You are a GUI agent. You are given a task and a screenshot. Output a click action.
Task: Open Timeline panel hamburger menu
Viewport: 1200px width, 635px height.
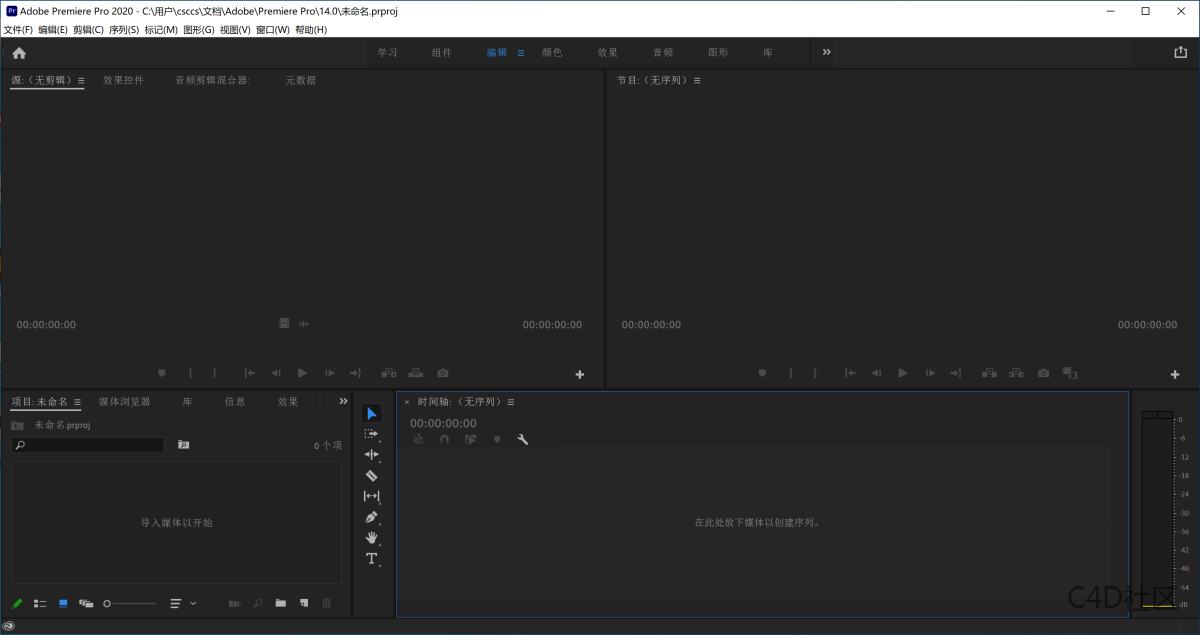pos(511,402)
